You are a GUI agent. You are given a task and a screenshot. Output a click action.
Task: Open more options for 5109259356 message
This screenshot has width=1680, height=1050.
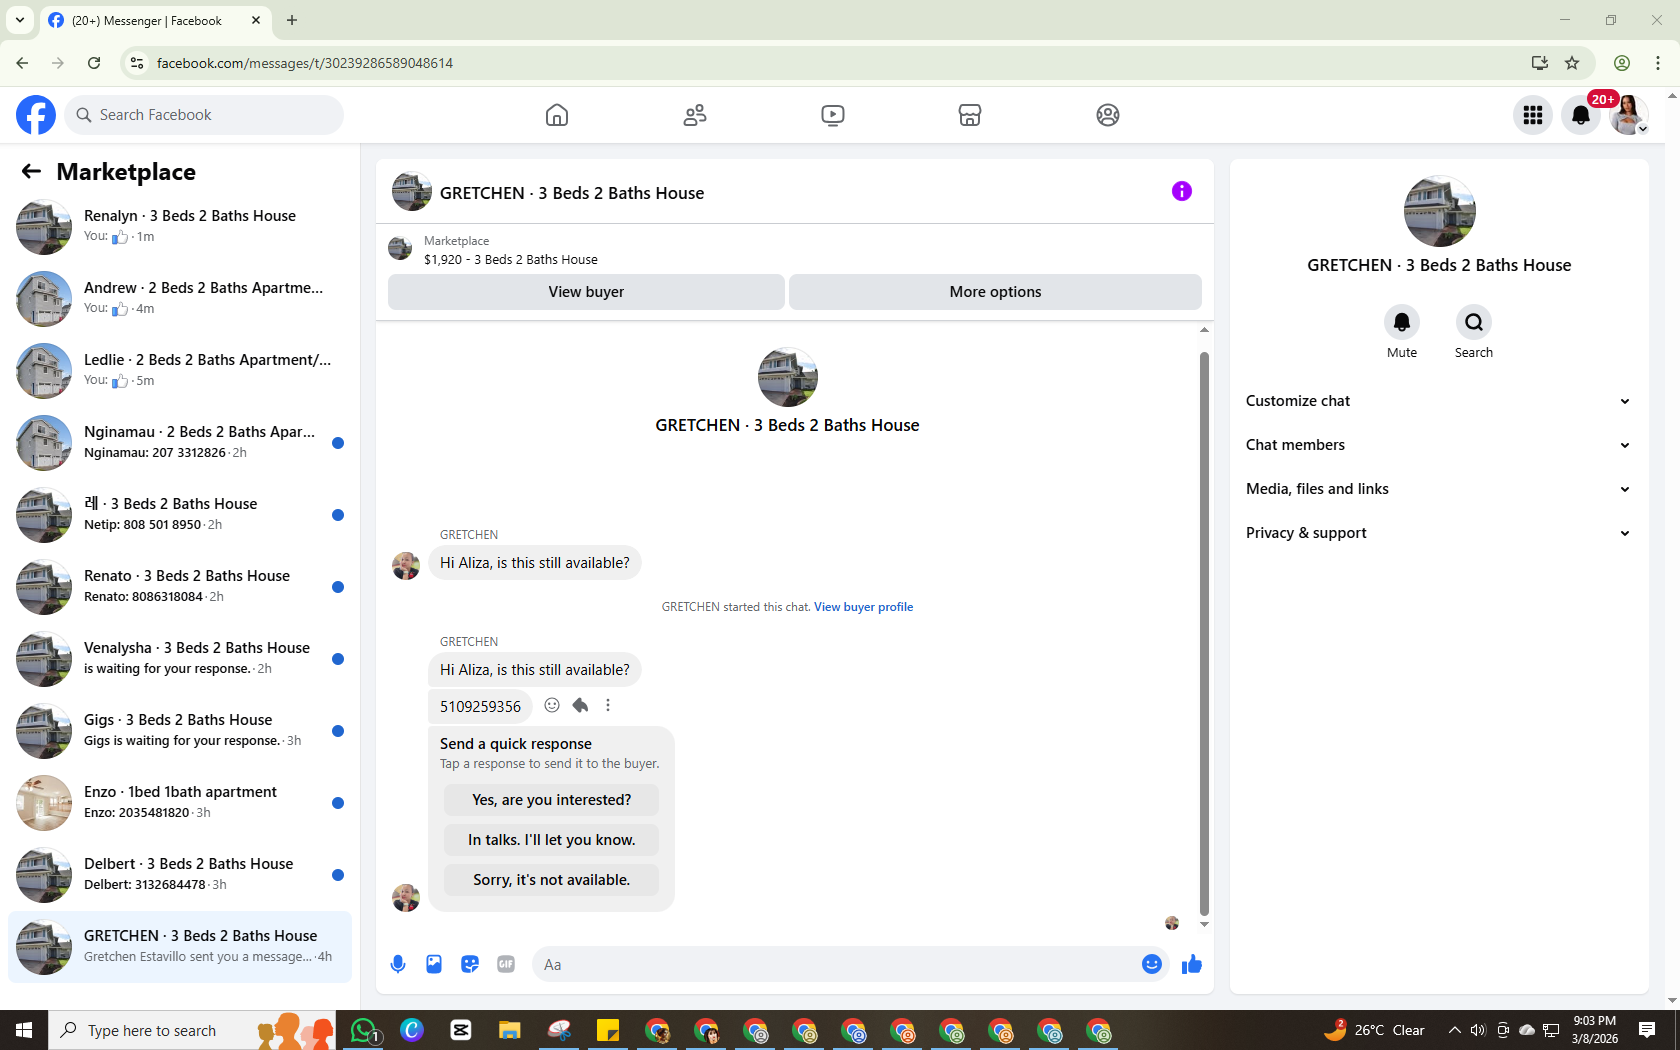pyautogui.click(x=608, y=705)
